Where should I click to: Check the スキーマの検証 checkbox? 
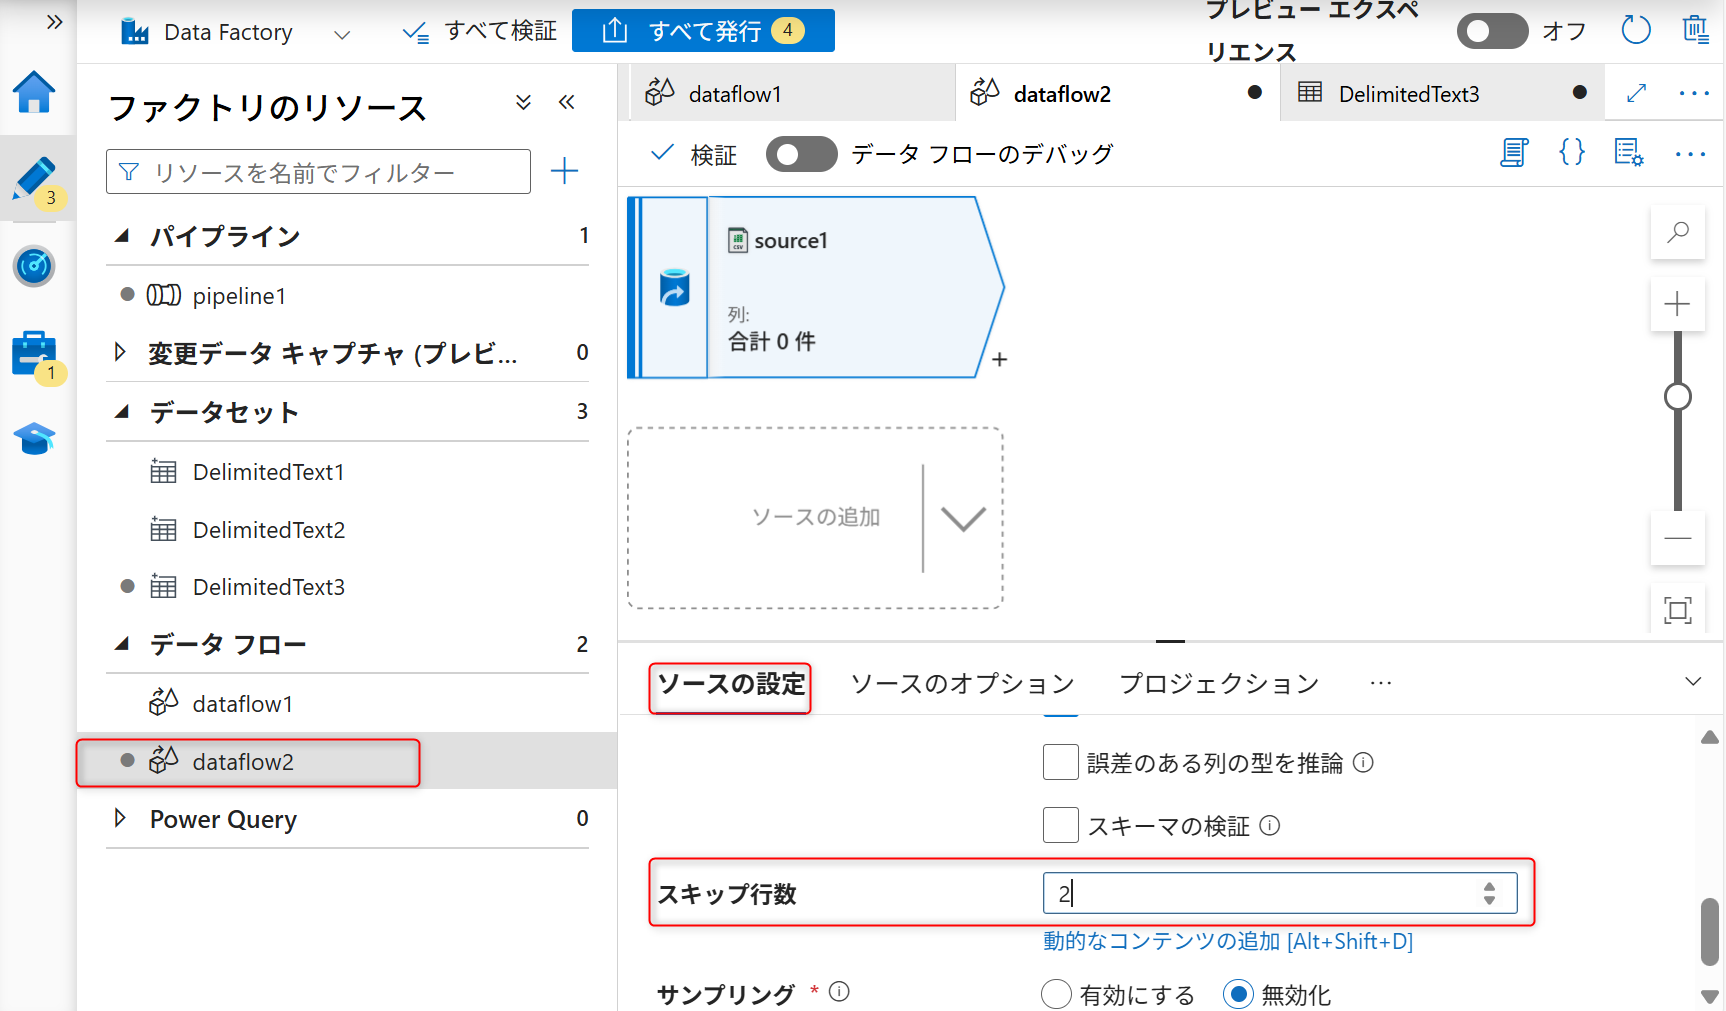tap(1061, 825)
